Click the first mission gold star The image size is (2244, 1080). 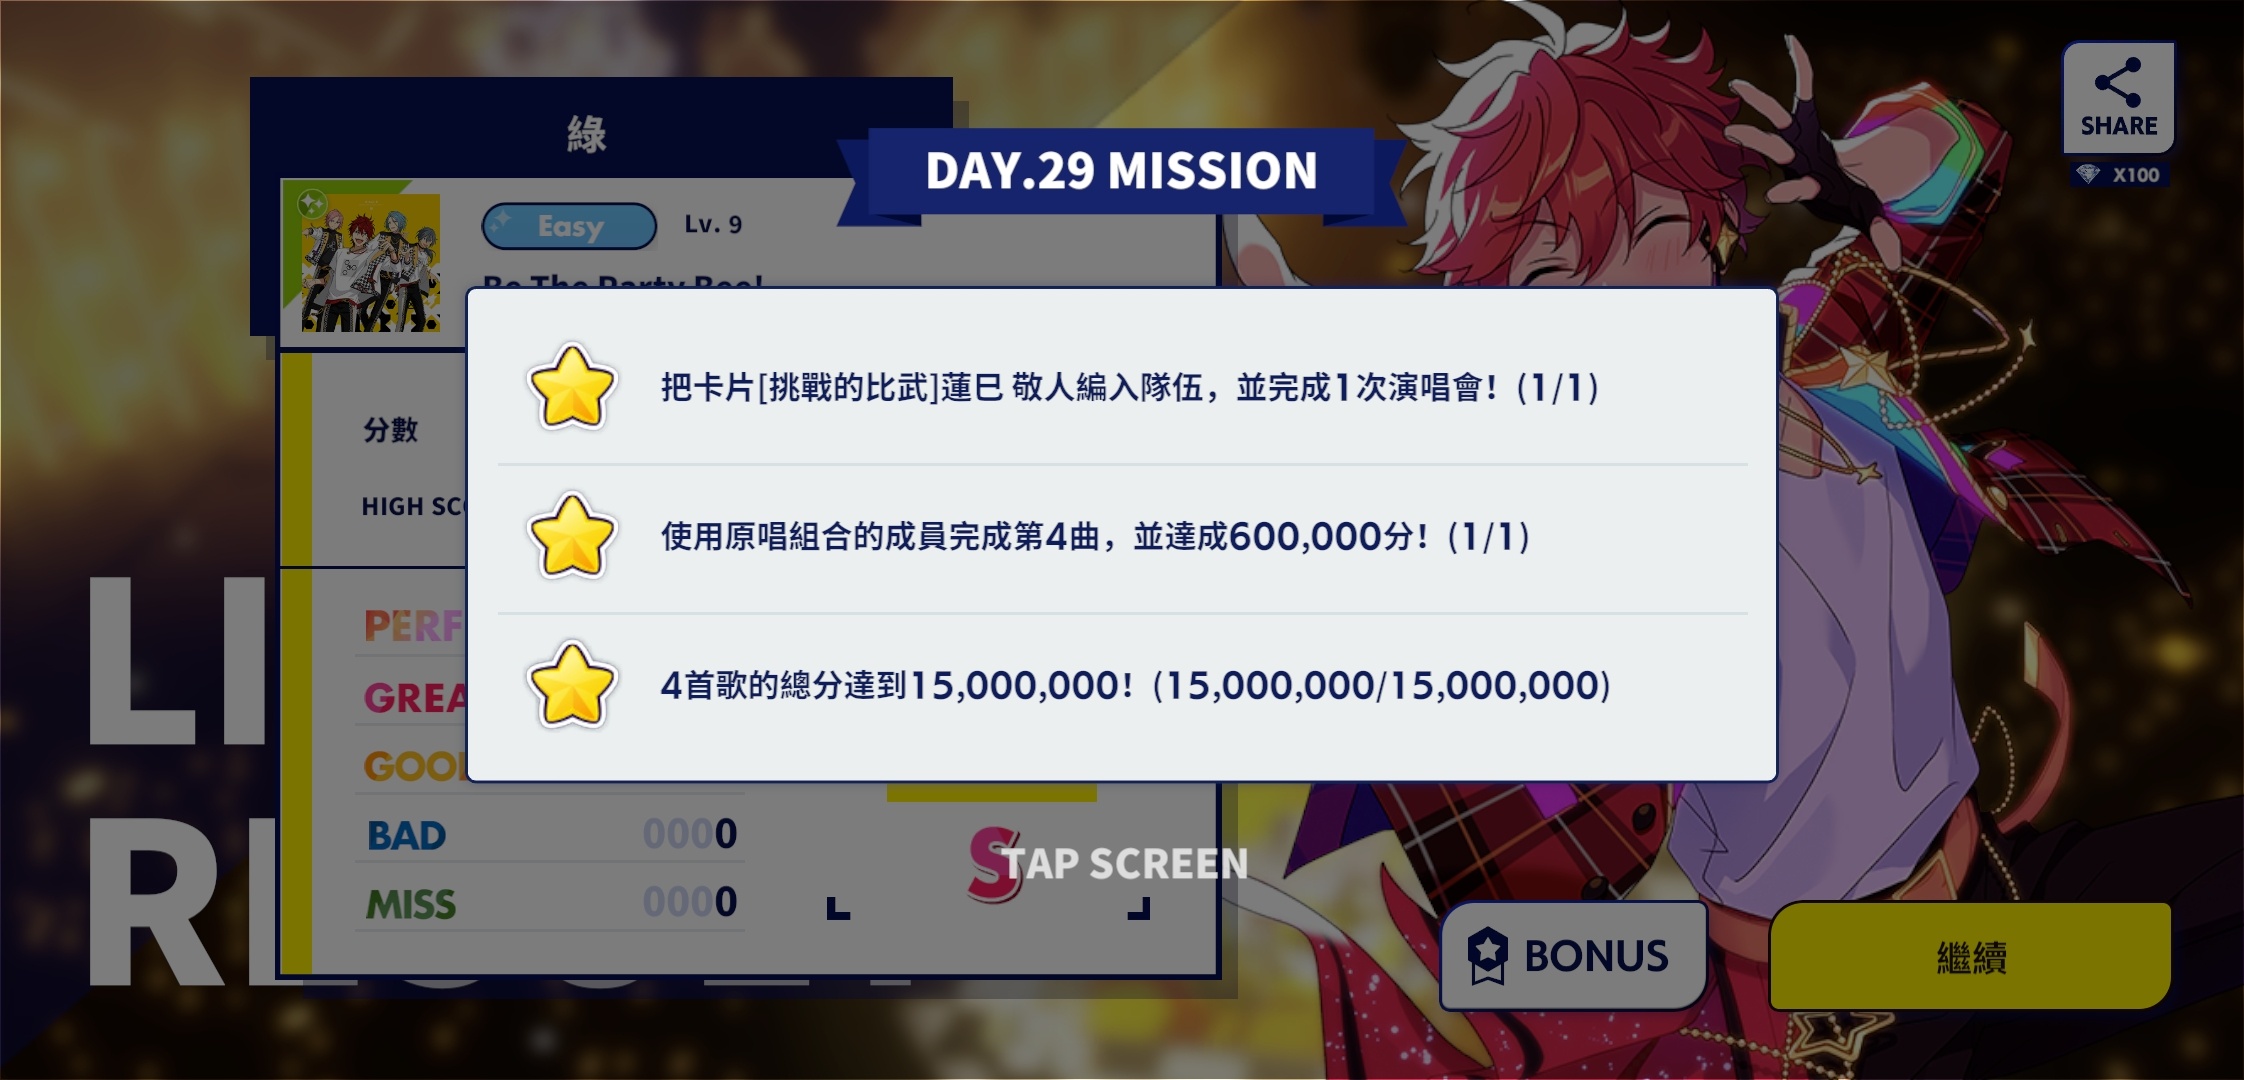click(571, 387)
